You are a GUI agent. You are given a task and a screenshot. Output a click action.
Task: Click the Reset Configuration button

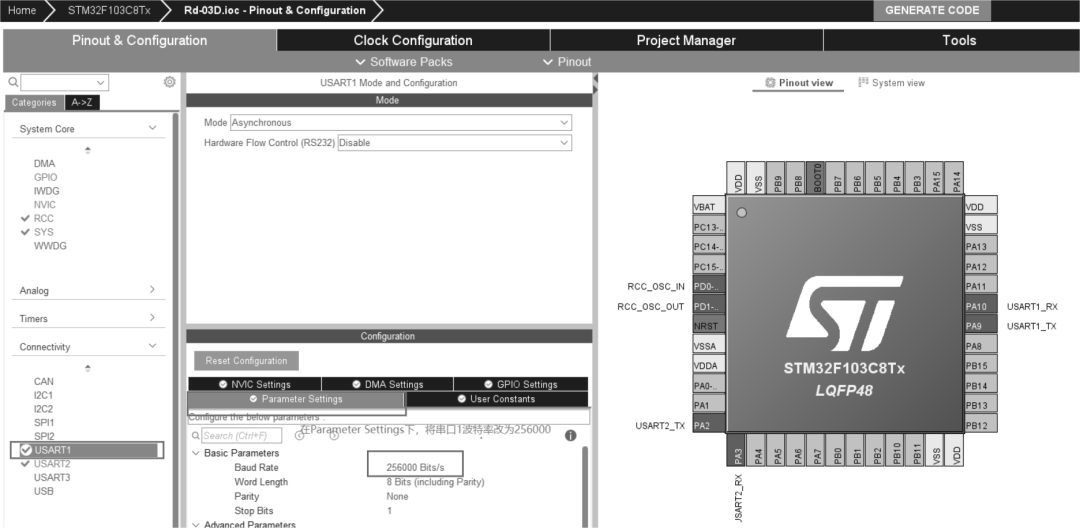pyautogui.click(x=246, y=361)
